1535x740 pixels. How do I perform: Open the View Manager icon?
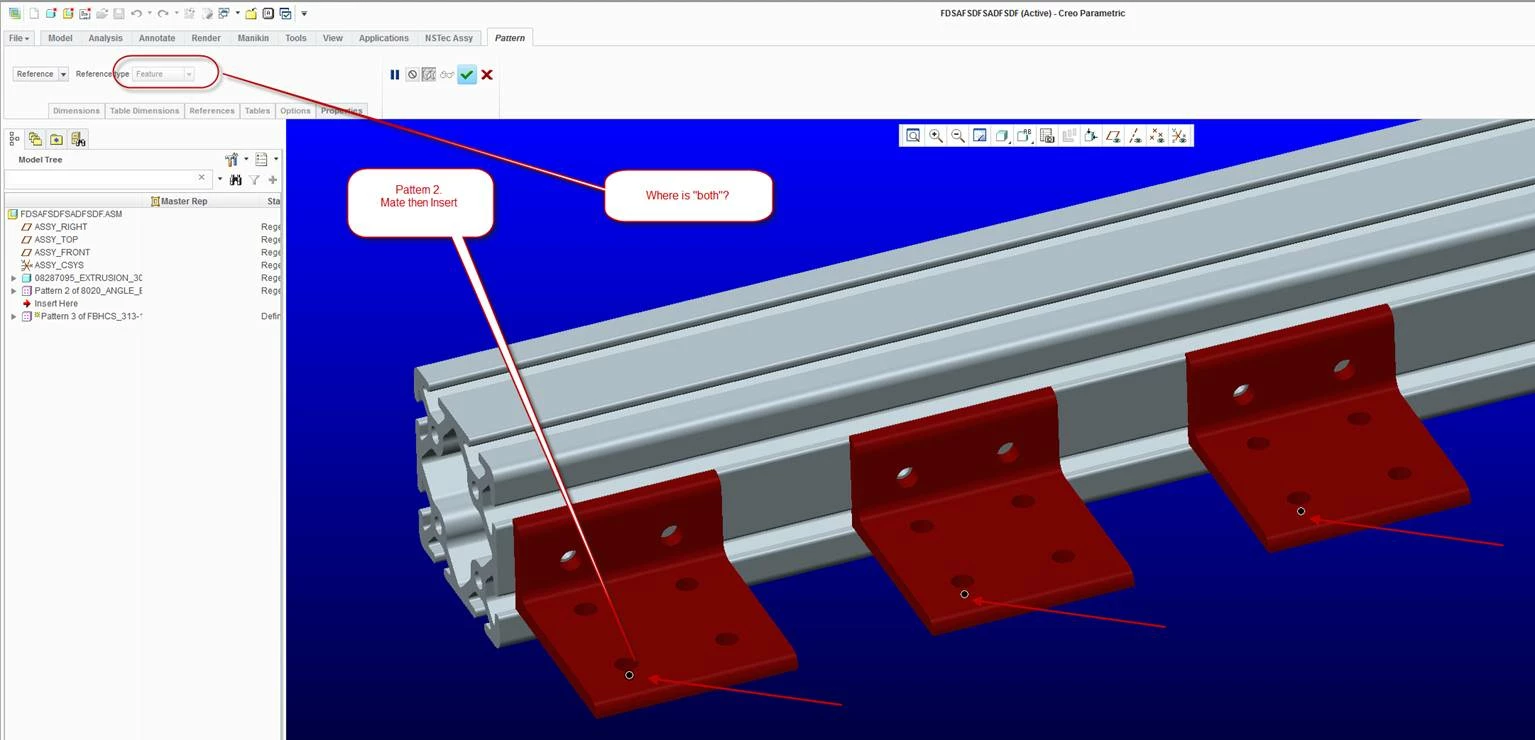click(x=1047, y=136)
